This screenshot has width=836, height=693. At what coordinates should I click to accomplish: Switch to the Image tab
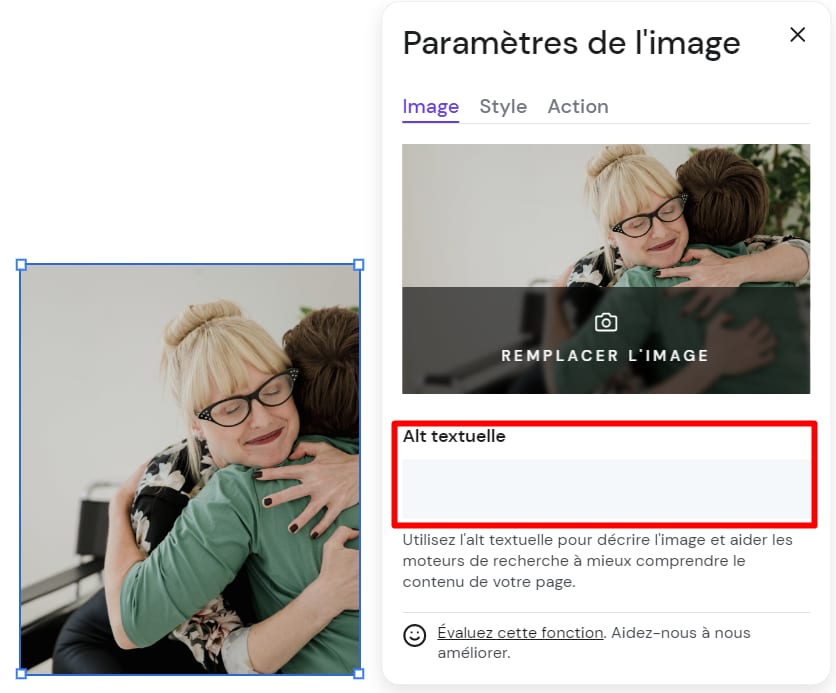430,107
